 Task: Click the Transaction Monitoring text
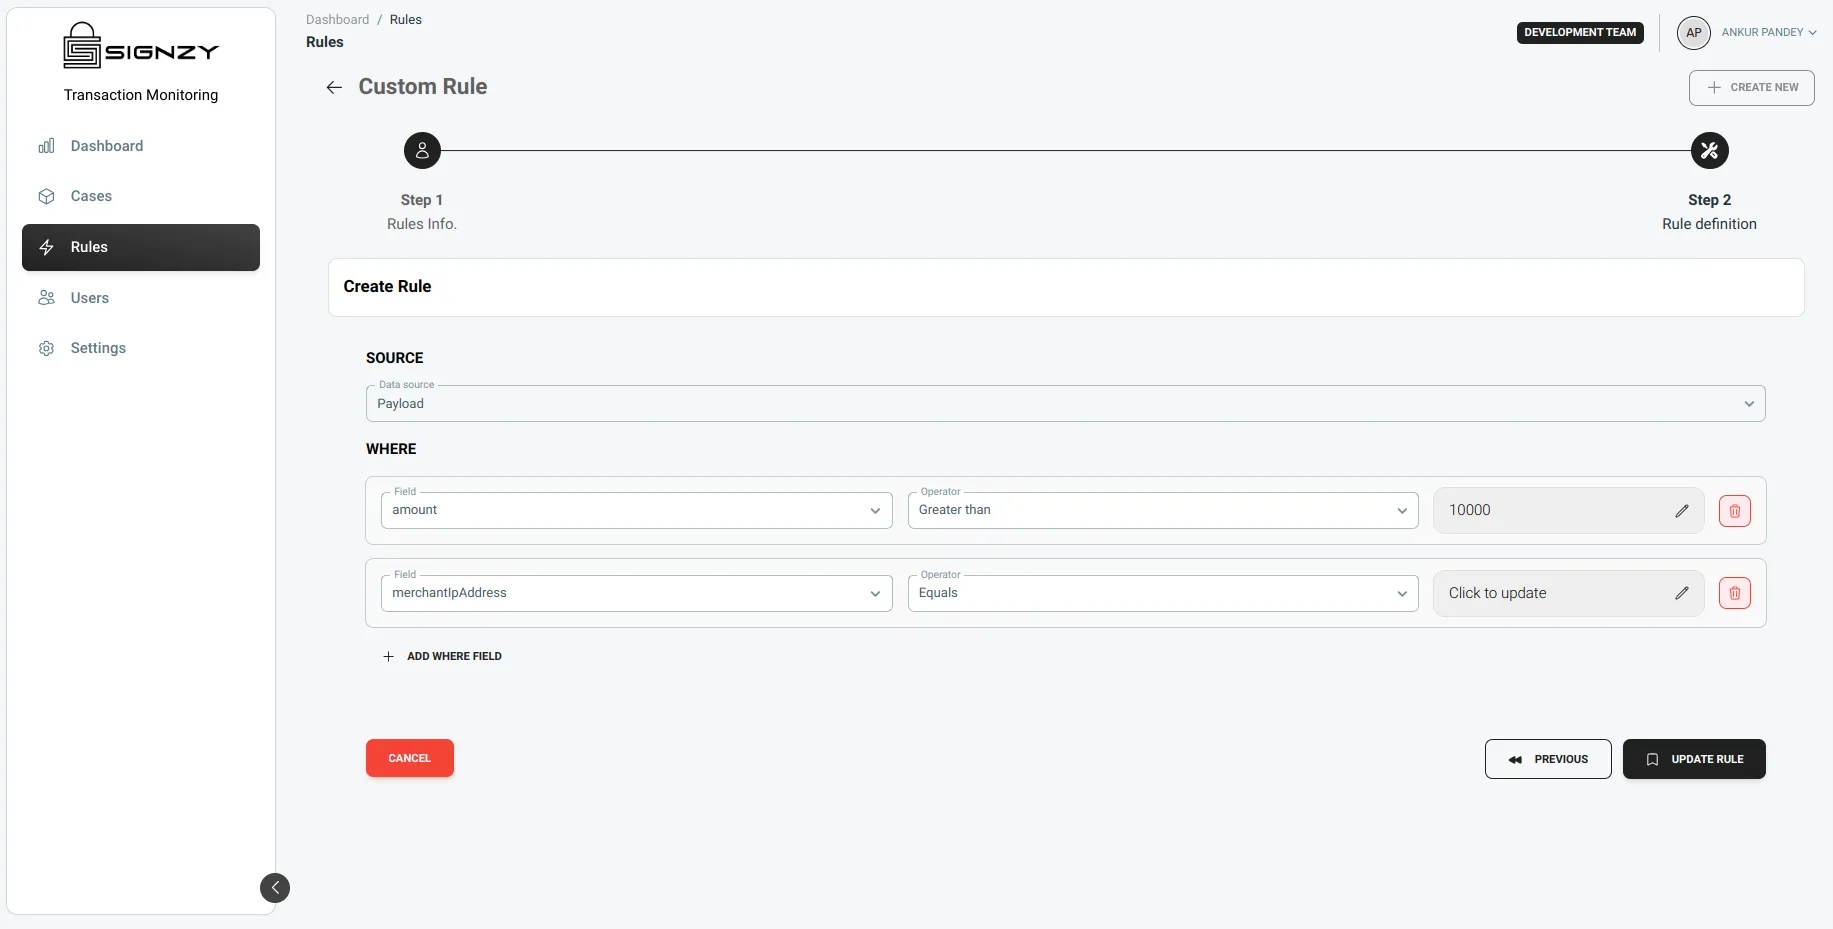(x=141, y=95)
